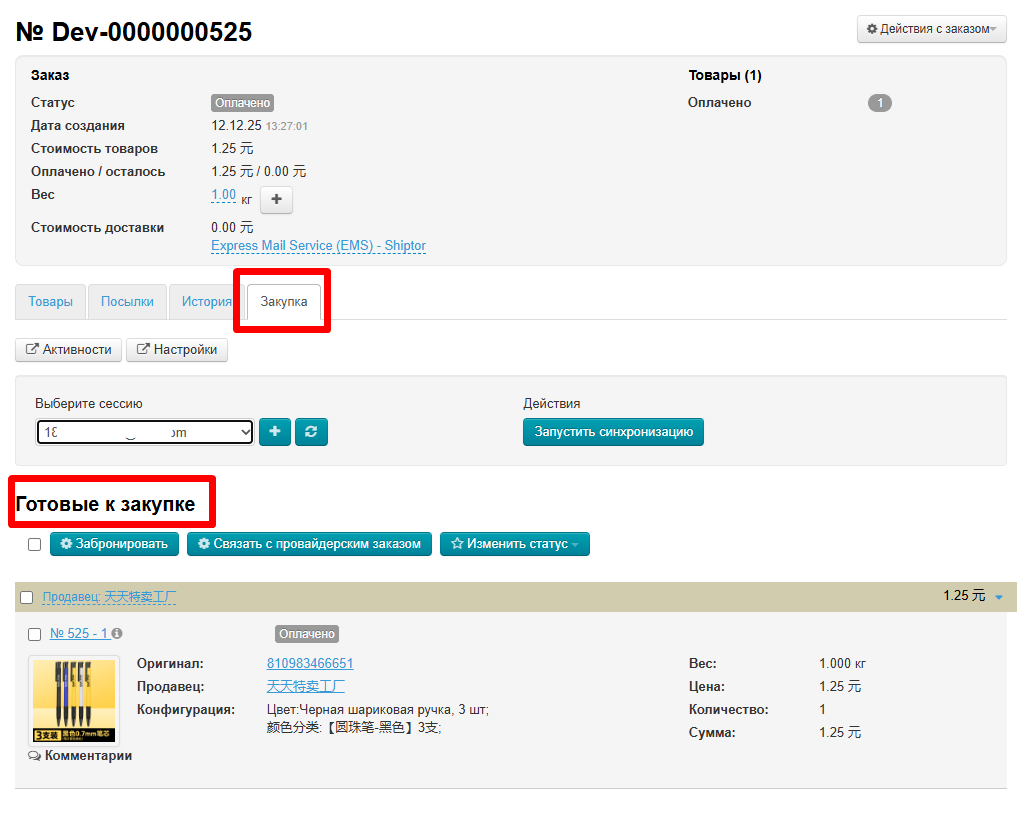This screenshot has width=1019, height=824.
Task: Switch to the Товары tab
Action: pos(50,302)
